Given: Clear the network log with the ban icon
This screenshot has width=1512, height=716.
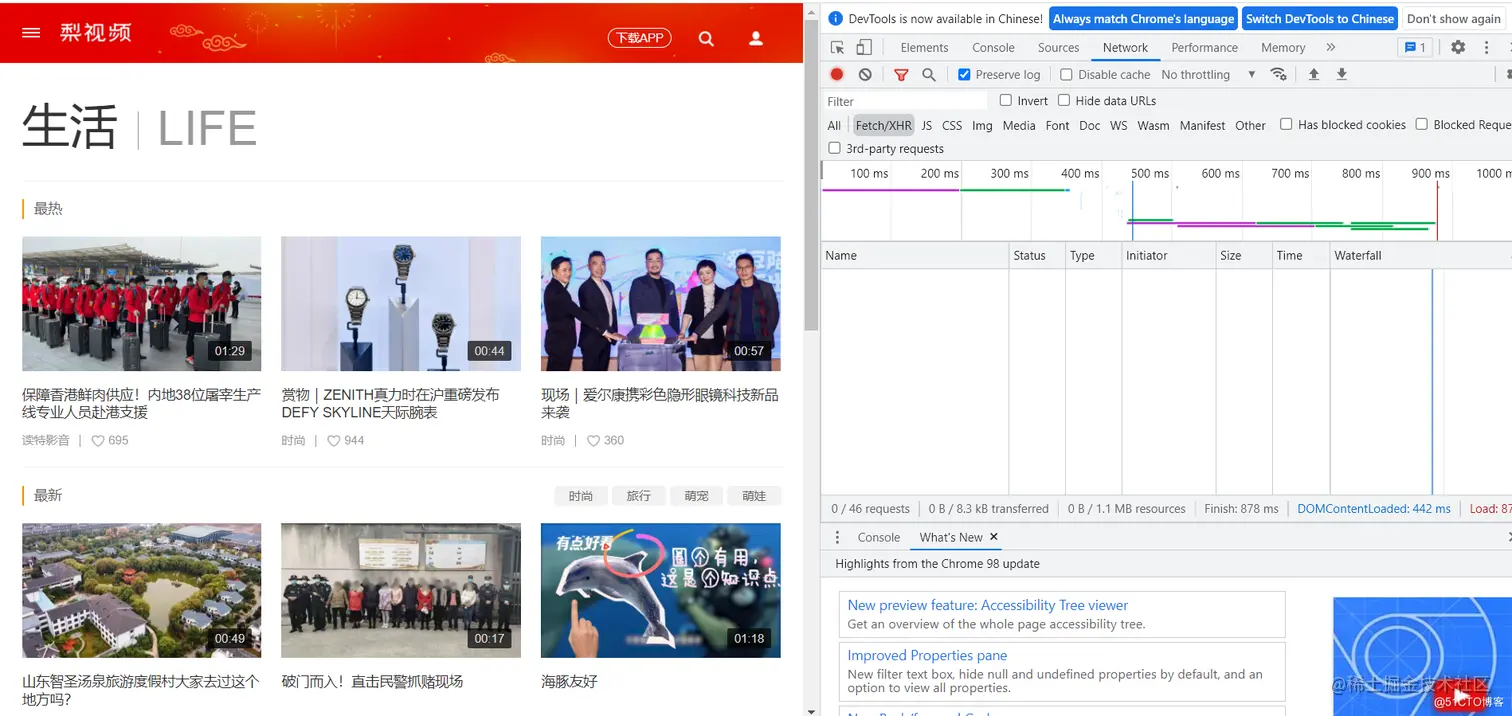Looking at the screenshot, I should point(865,74).
